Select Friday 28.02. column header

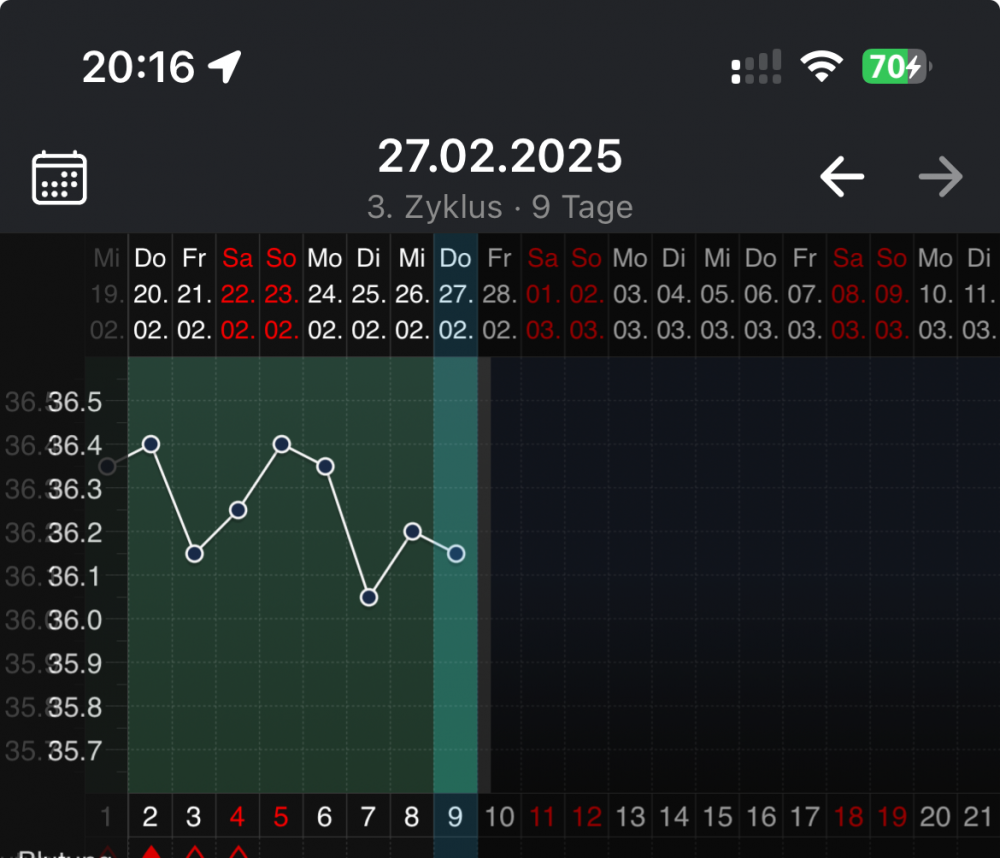[x=499, y=294]
